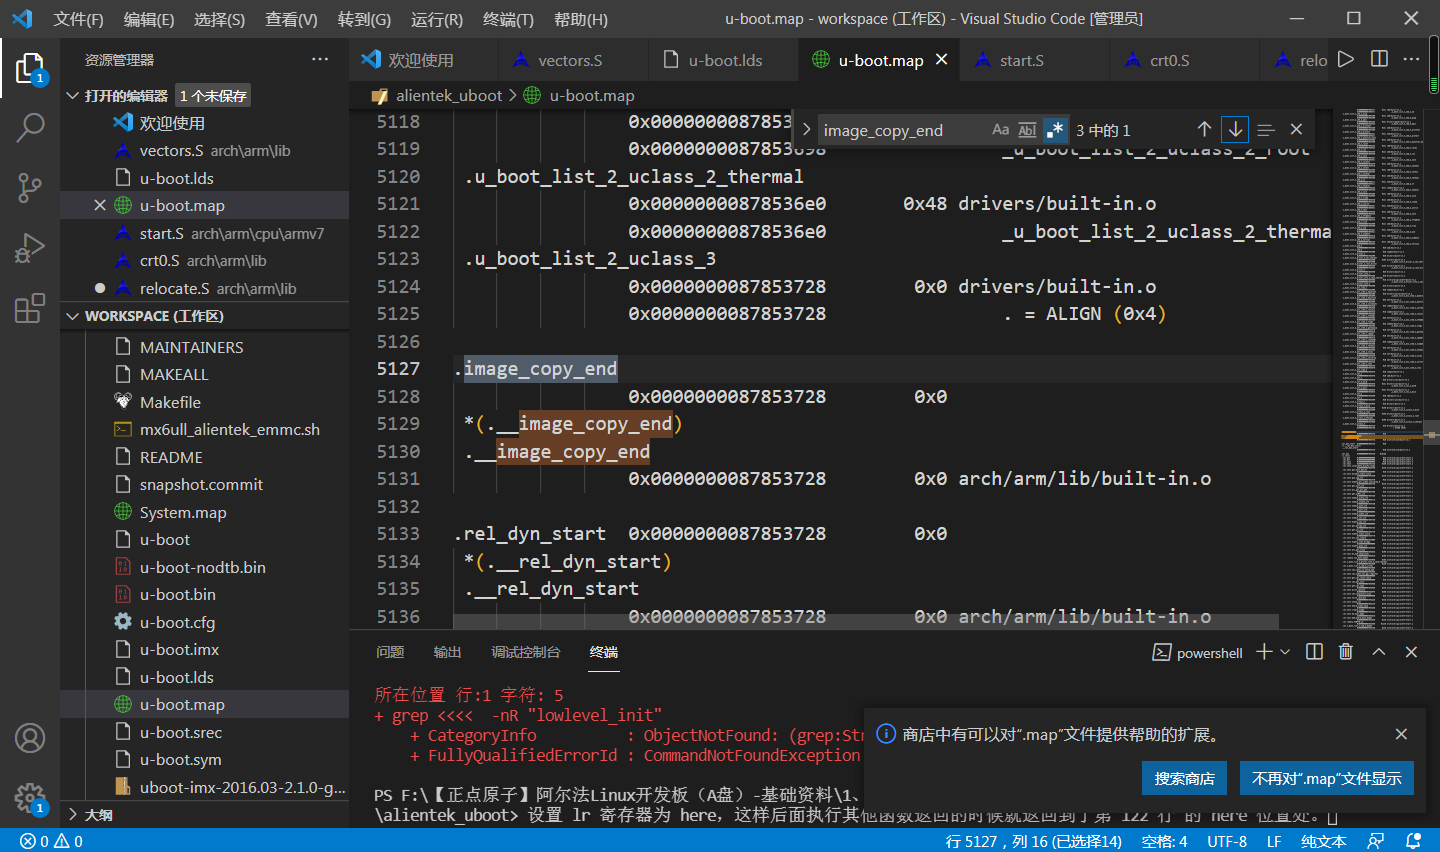Expand the replace field toggle arrow

point(806,130)
